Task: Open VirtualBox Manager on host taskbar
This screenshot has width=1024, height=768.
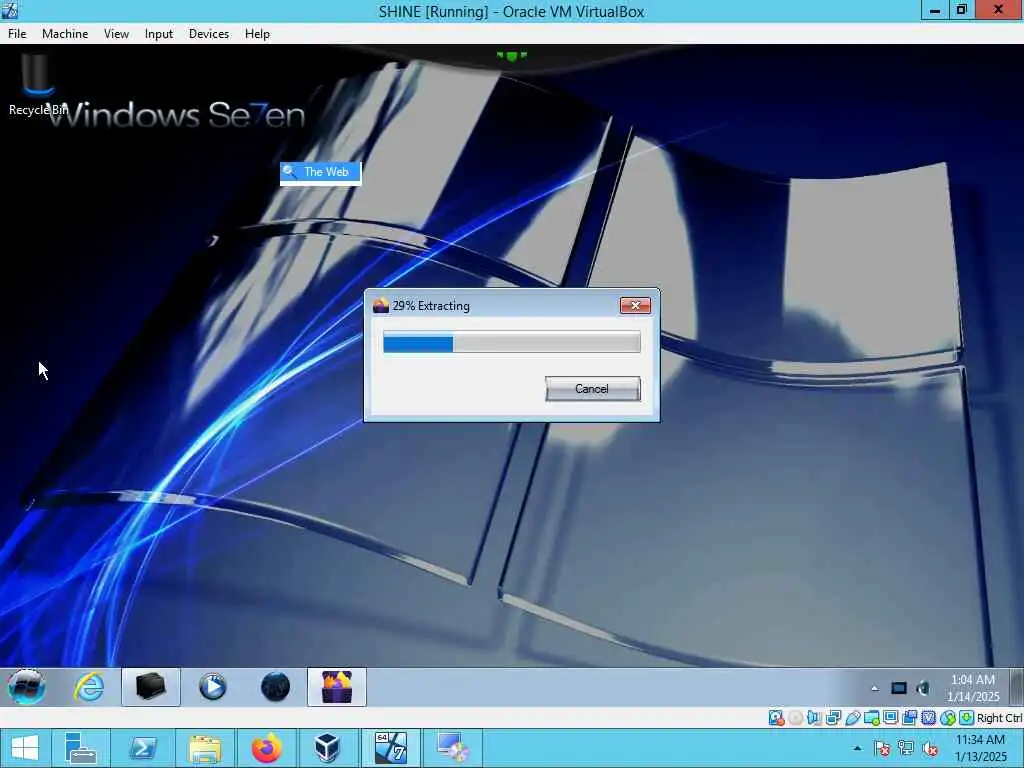Action: [x=328, y=748]
